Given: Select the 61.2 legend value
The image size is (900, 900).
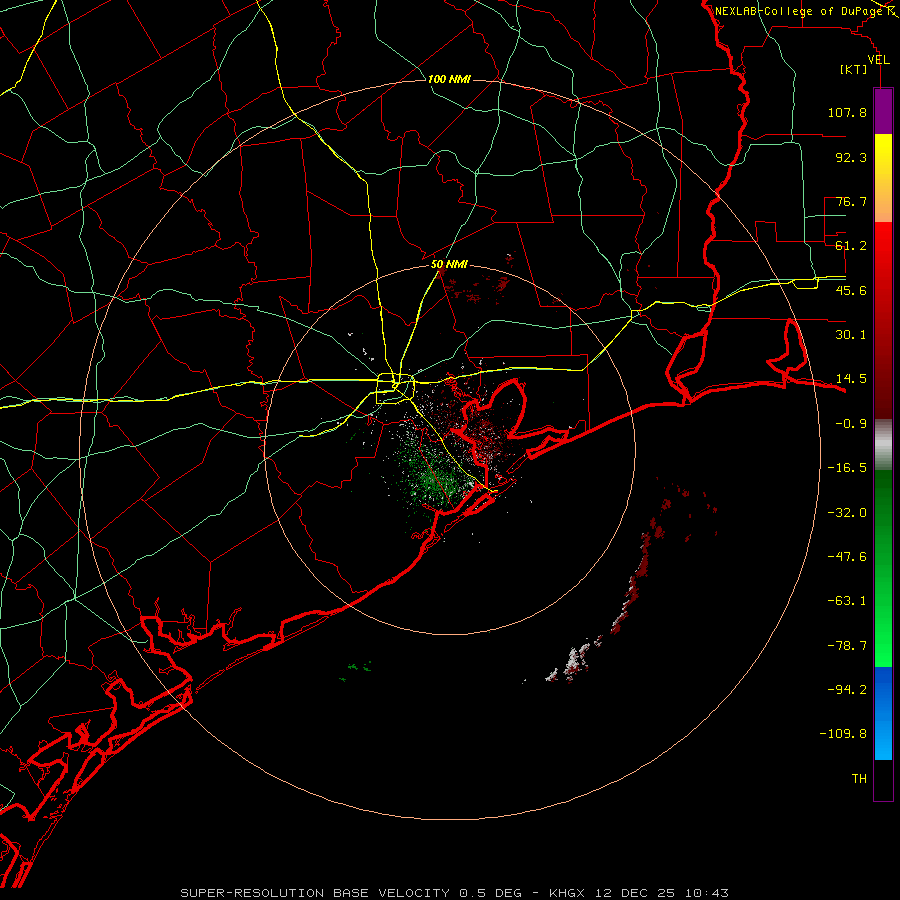Looking at the screenshot, I should [851, 246].
